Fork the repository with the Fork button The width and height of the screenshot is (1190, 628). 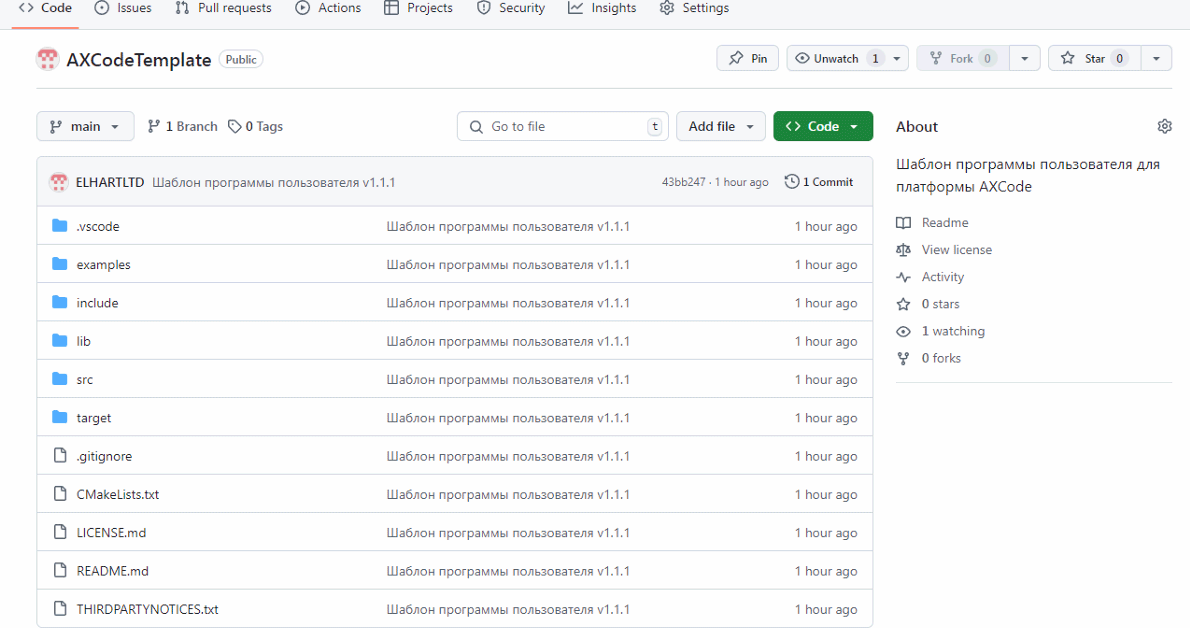(x=963, y=58)
